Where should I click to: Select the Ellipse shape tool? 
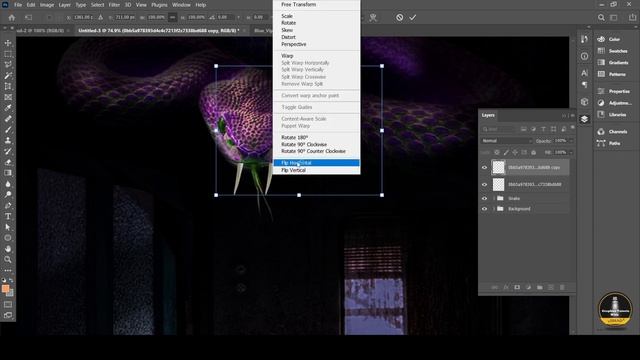[x=8, y=238]
